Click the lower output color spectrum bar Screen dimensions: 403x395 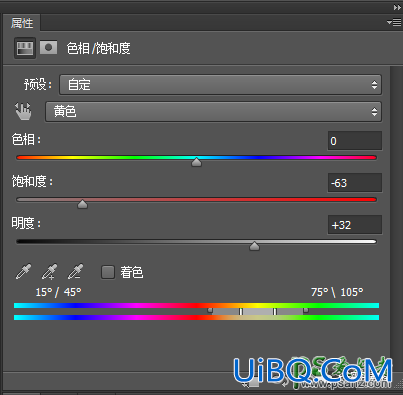196,317
